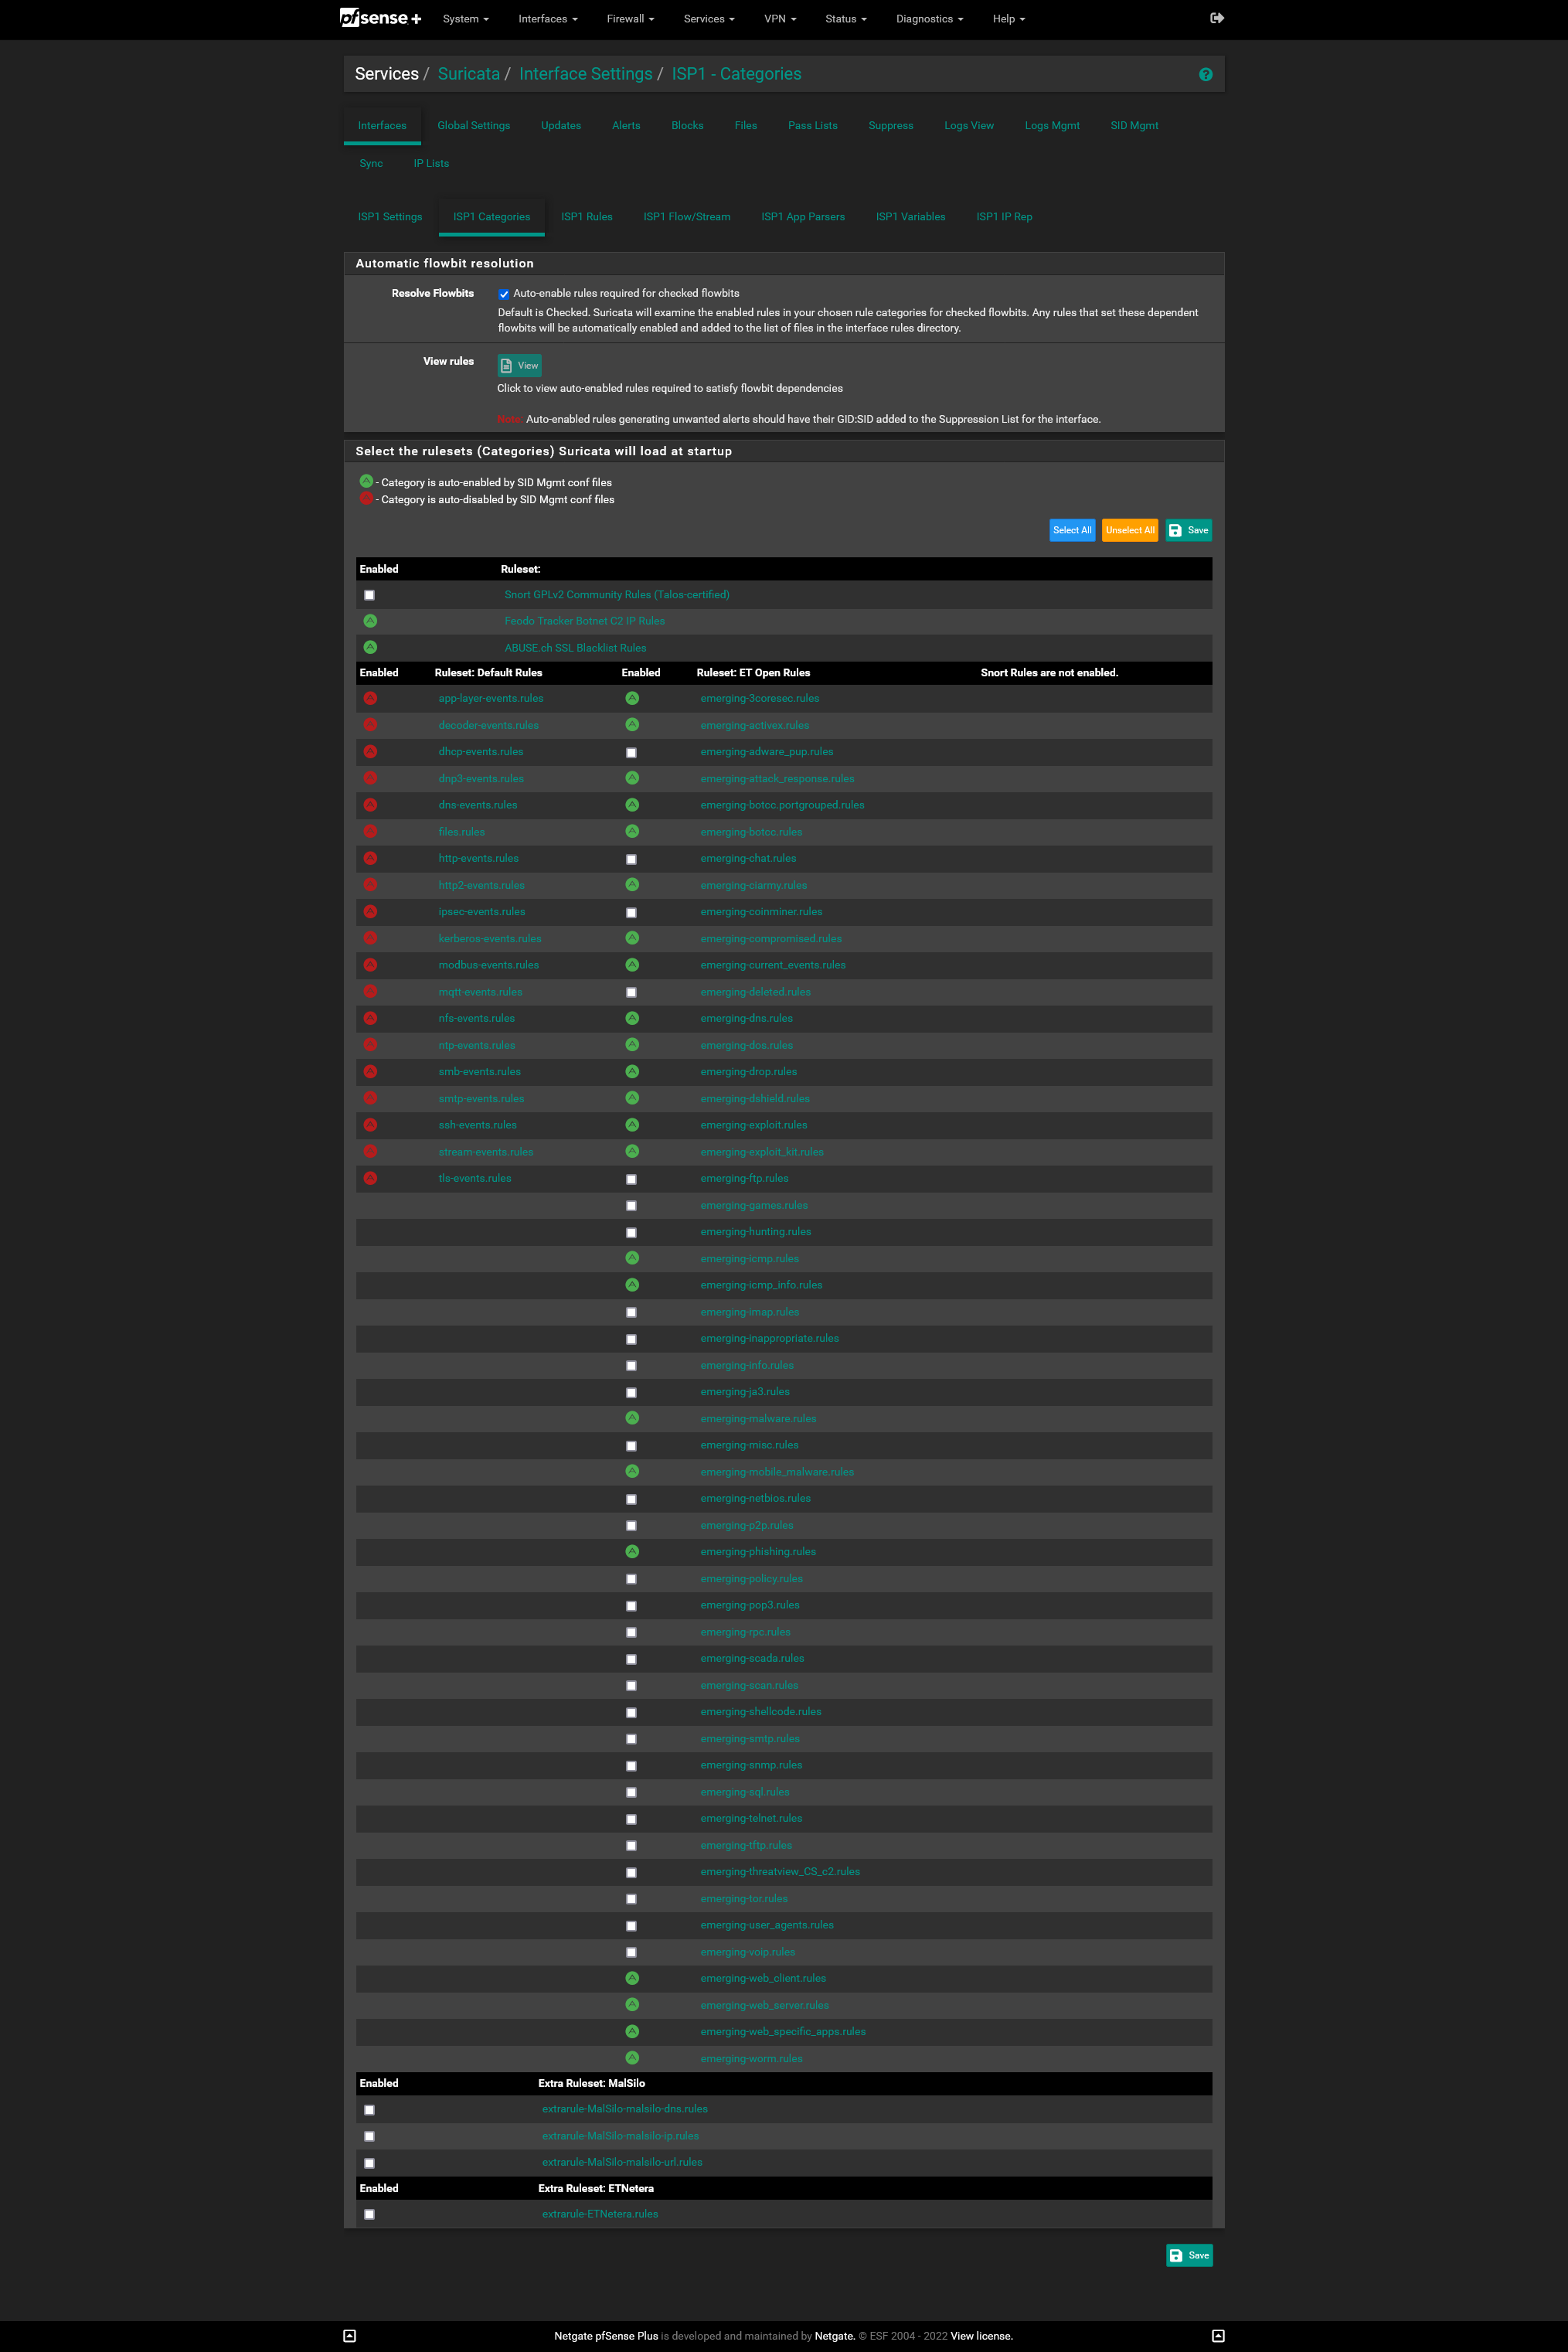Enable Snort GPLv2 Community Rules checkbox
This screenshot has width=1568, height=2352.
pos(369,595)
